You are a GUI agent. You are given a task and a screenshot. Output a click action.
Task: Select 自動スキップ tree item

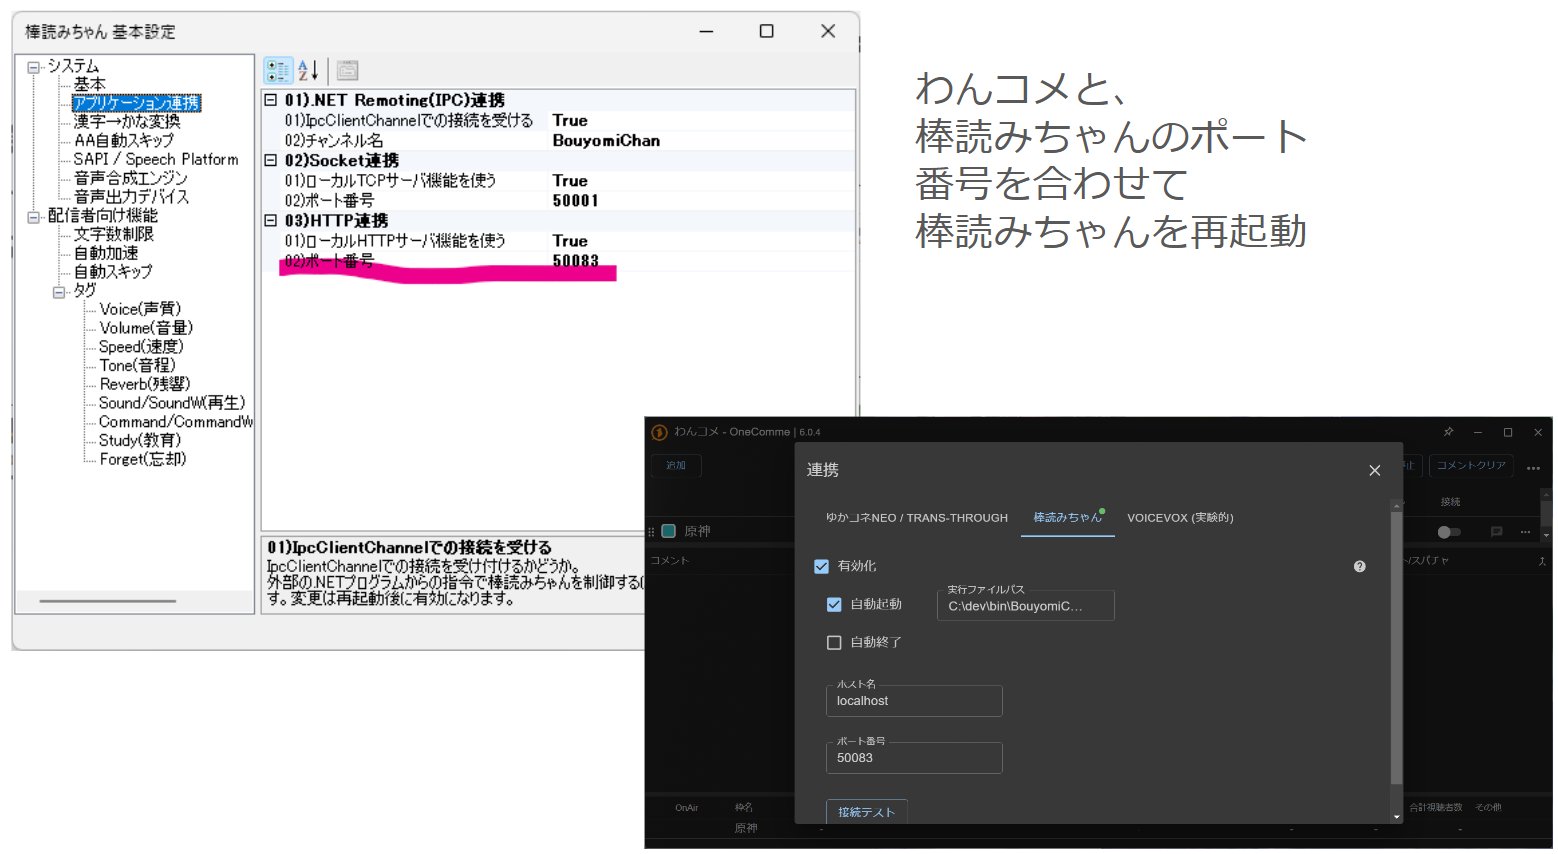113,272
